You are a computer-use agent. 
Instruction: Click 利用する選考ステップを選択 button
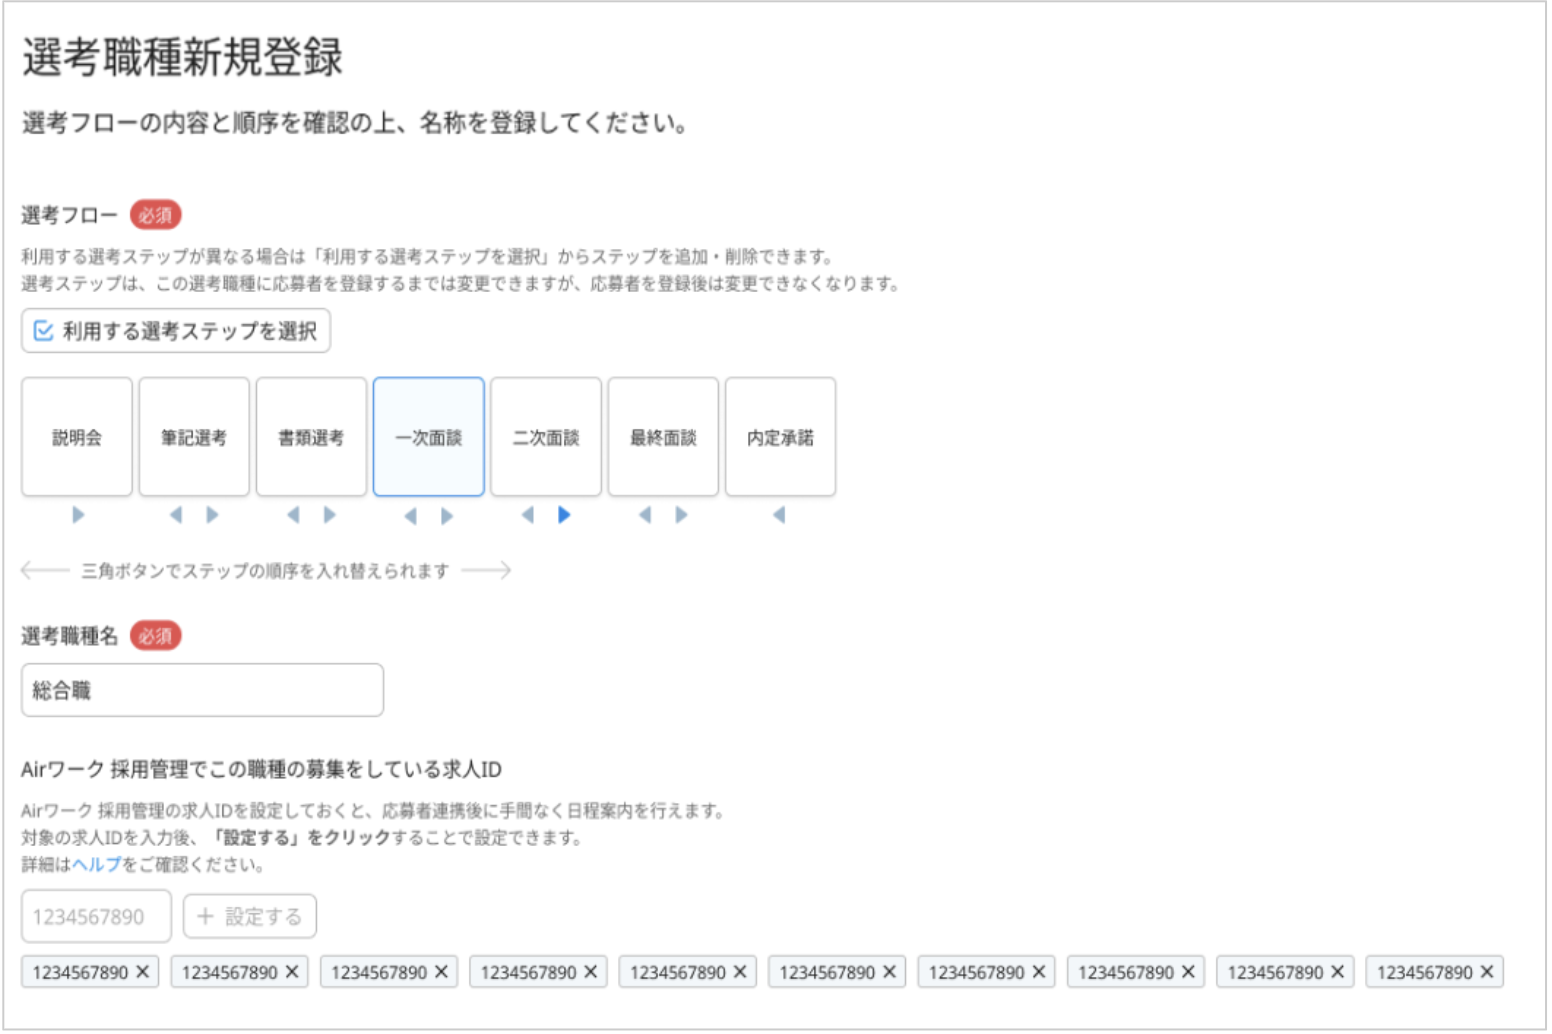coord(176,331)
